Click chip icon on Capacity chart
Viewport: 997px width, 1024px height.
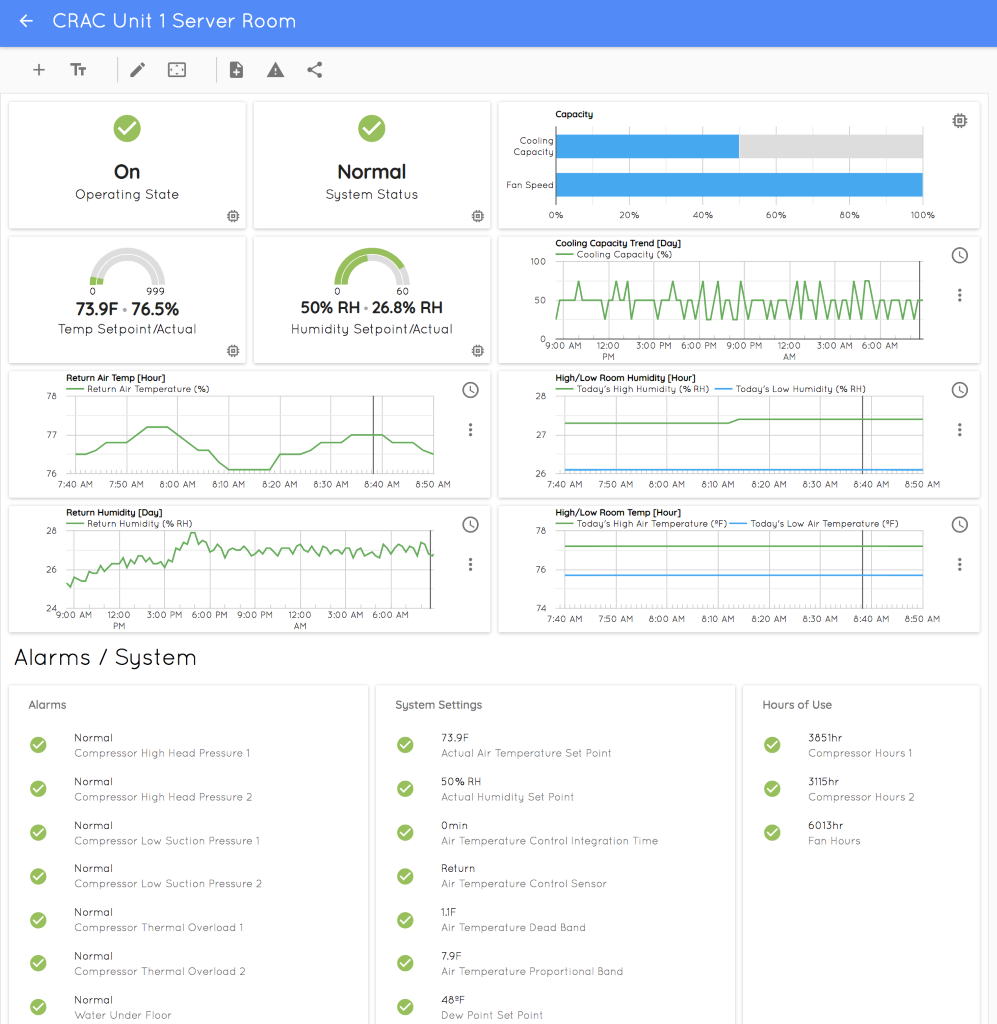tap(959, 121)
